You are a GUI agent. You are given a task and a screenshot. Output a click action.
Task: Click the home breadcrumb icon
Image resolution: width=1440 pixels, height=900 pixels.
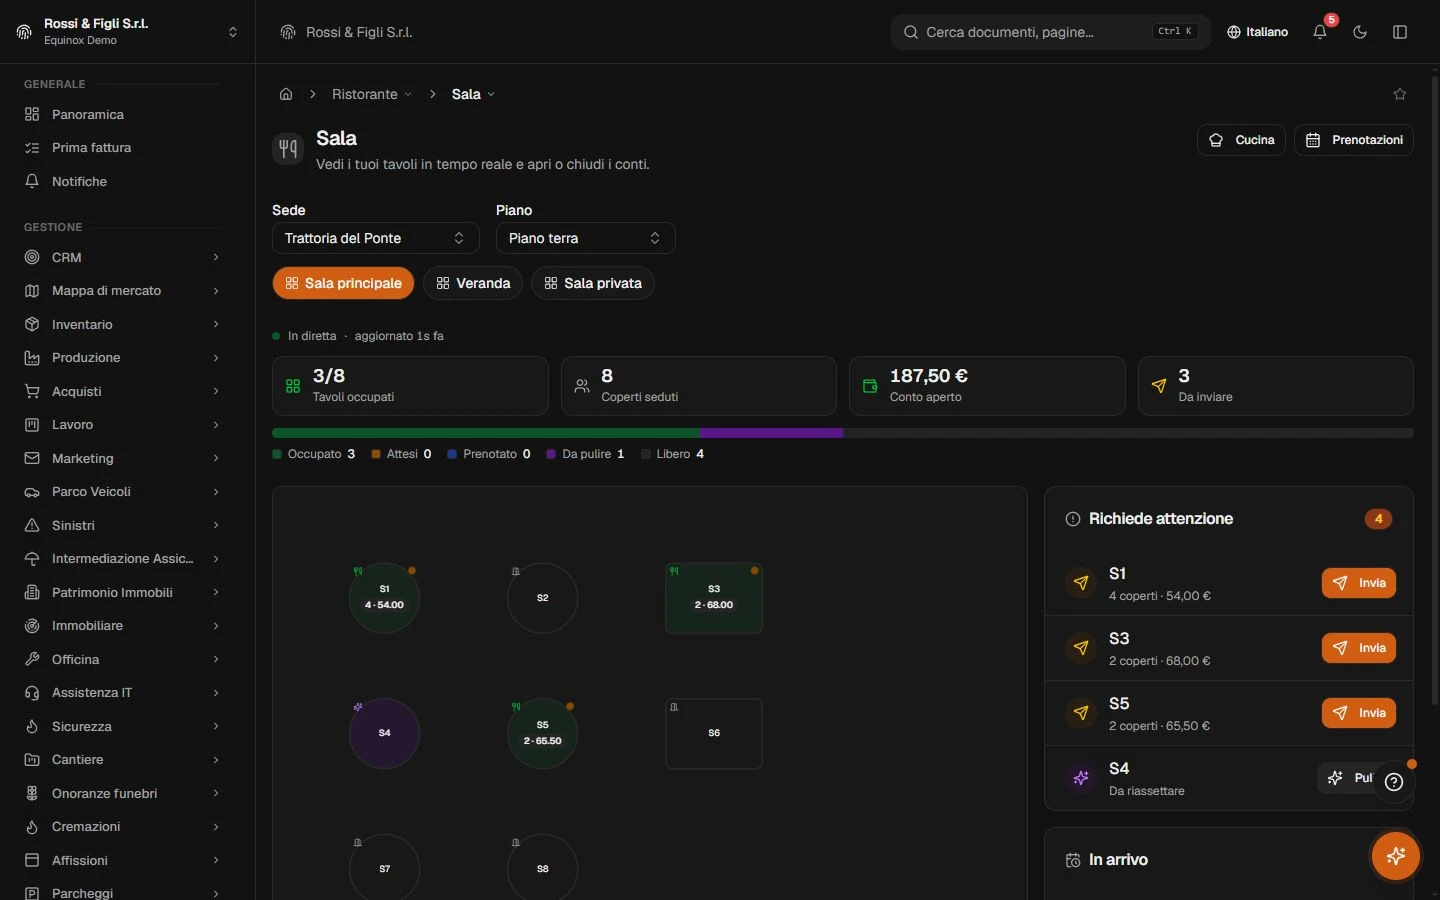point(286,94)
